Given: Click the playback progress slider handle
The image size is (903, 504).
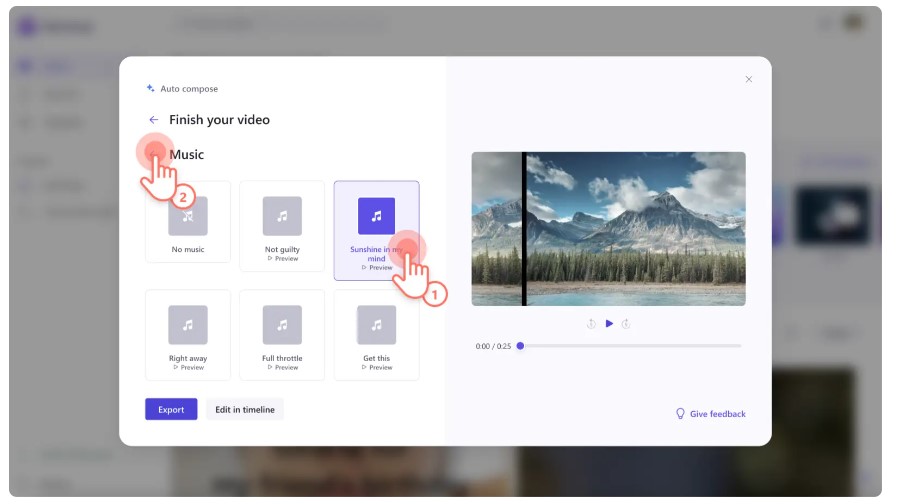Looking at the screenshot, I should pyautogui.click(x=520, y=346).
